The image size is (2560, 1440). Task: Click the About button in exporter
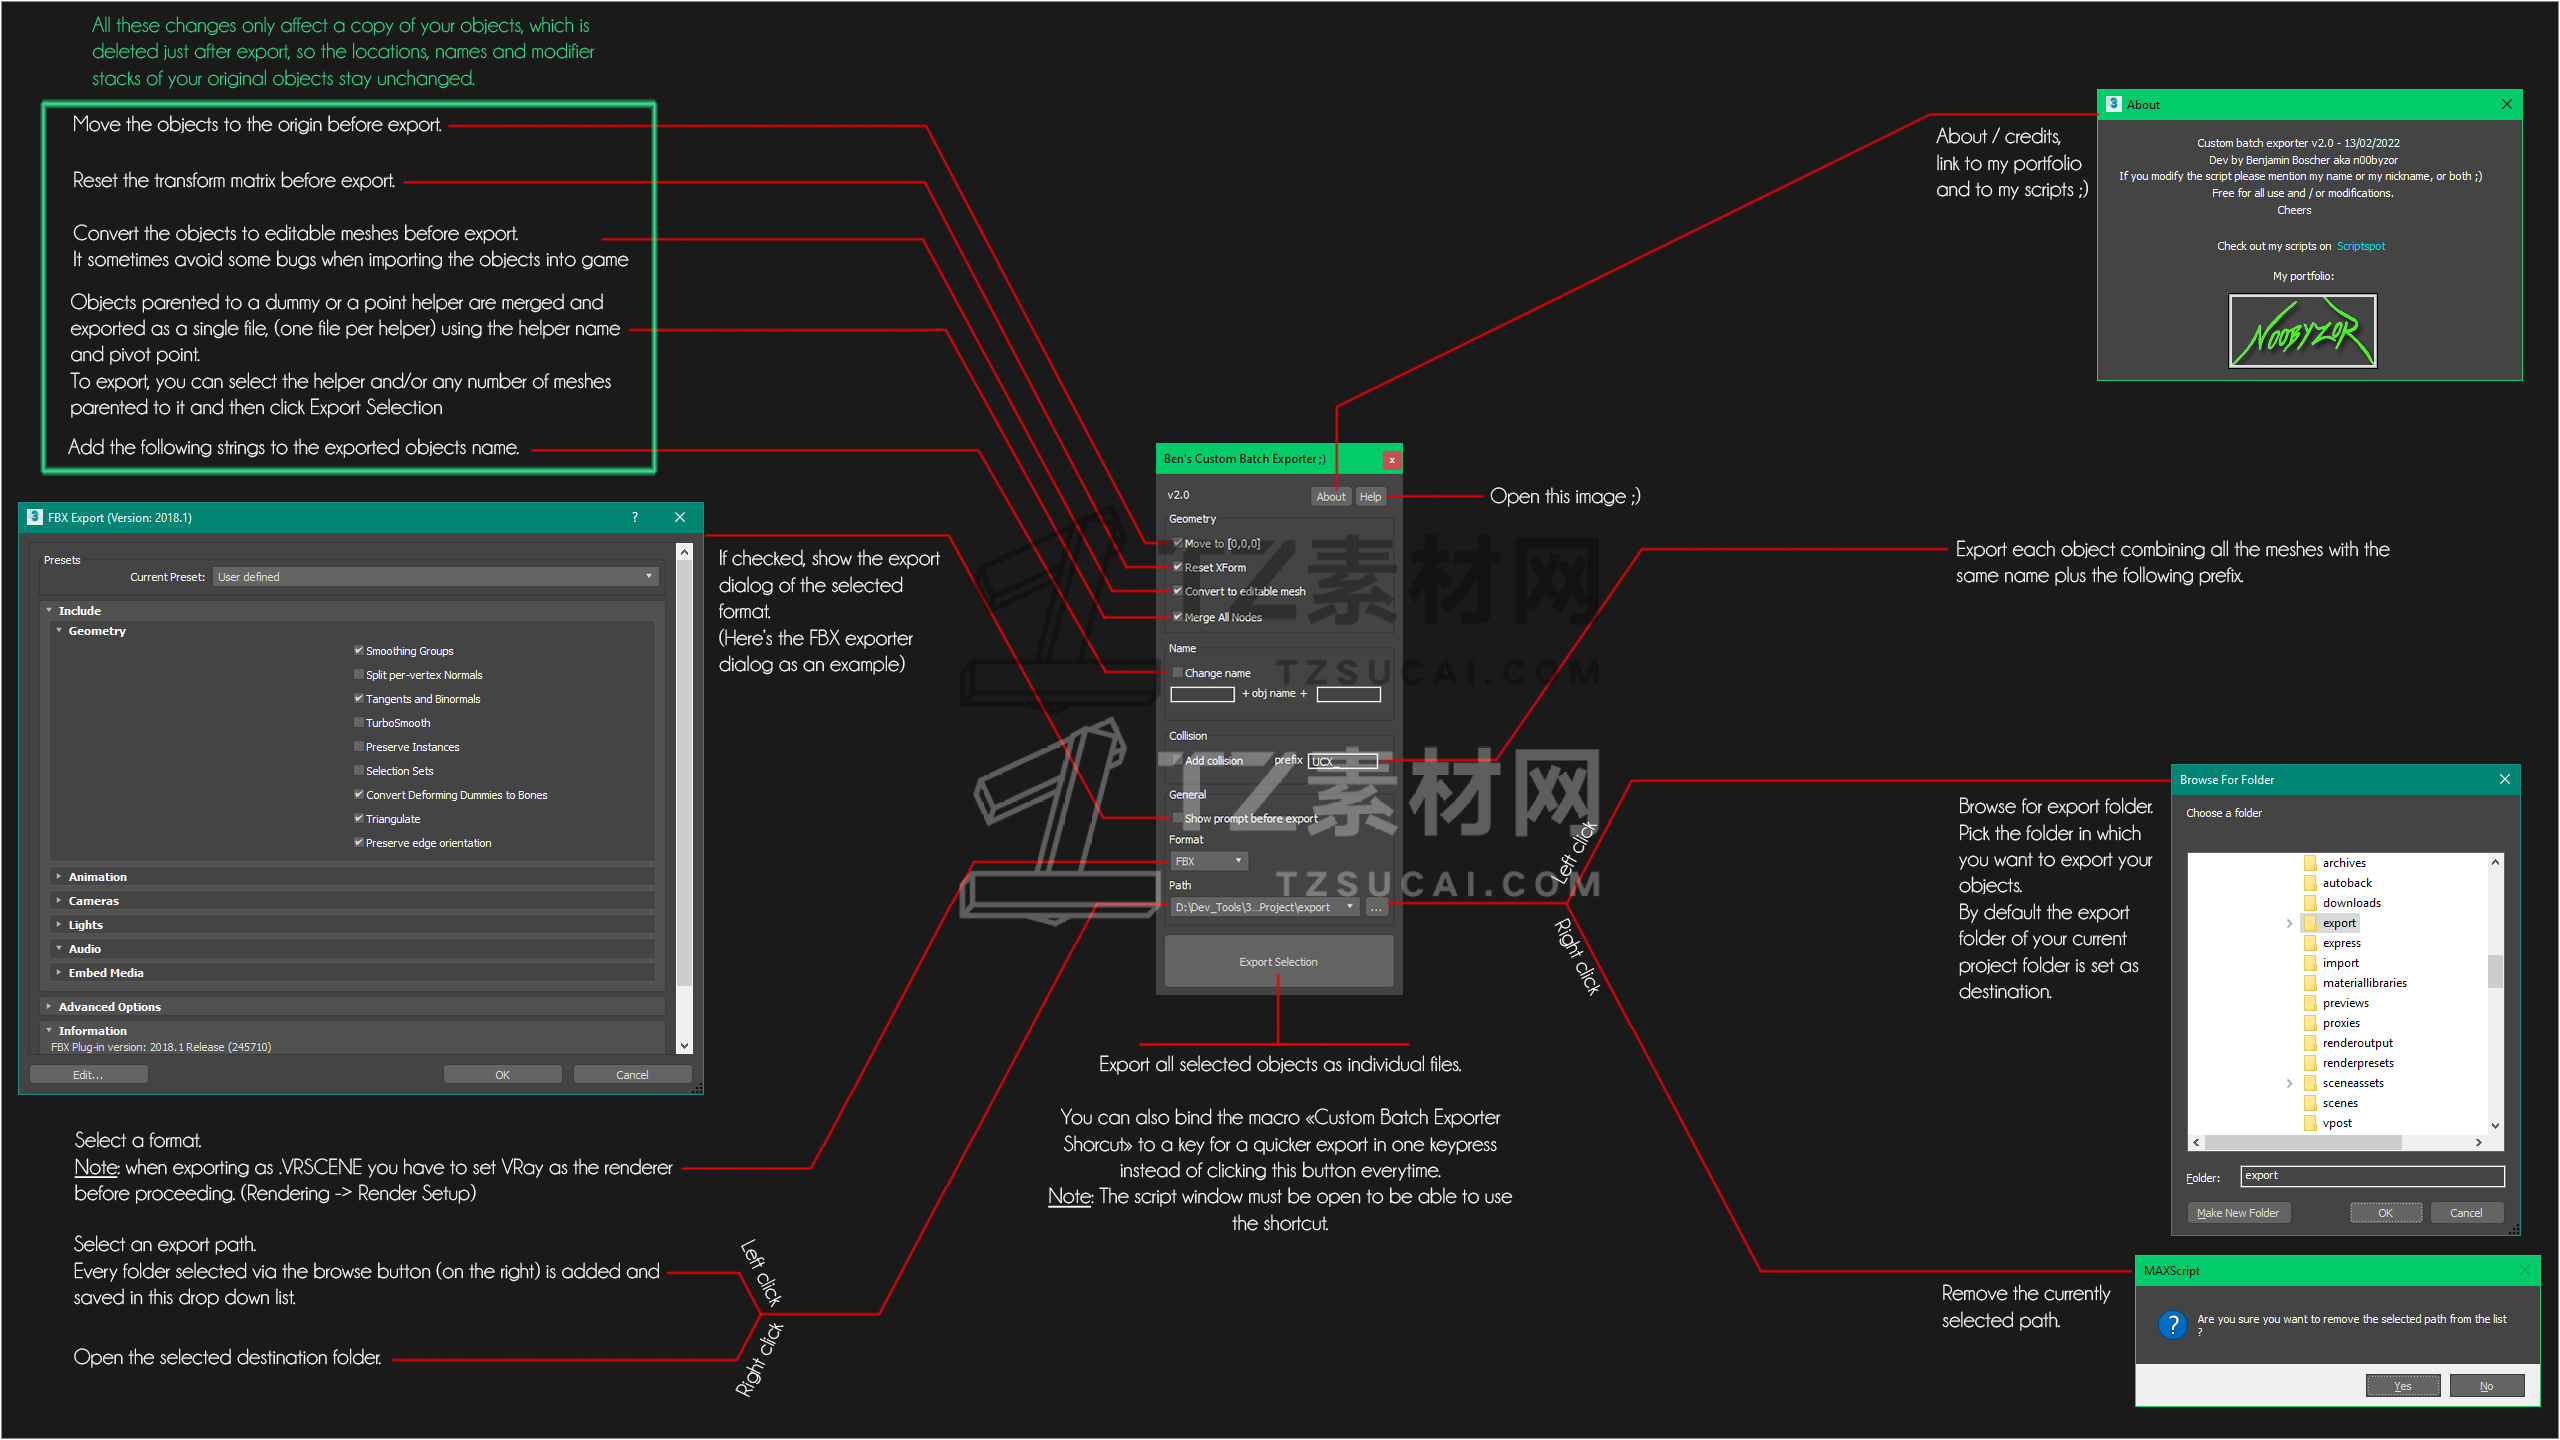point(1330,497)
